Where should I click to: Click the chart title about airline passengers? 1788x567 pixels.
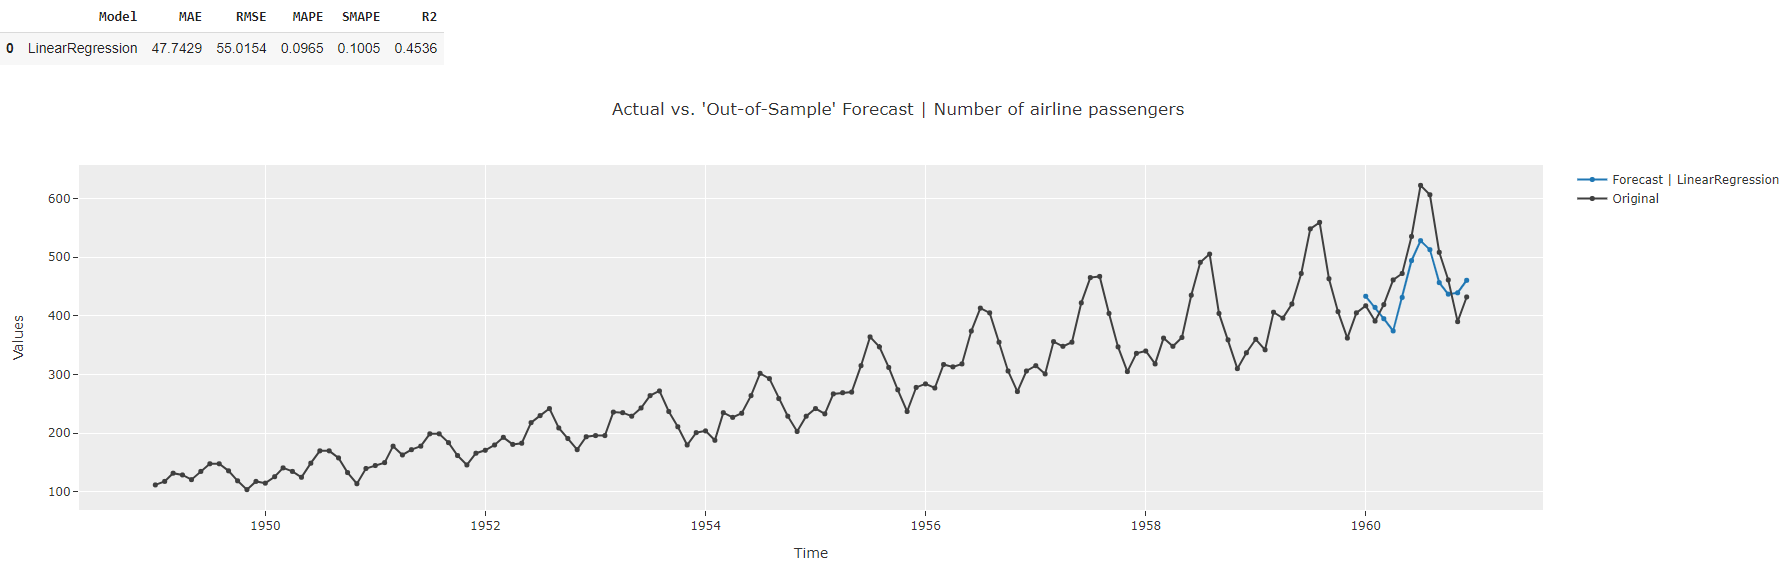point(897,109)
